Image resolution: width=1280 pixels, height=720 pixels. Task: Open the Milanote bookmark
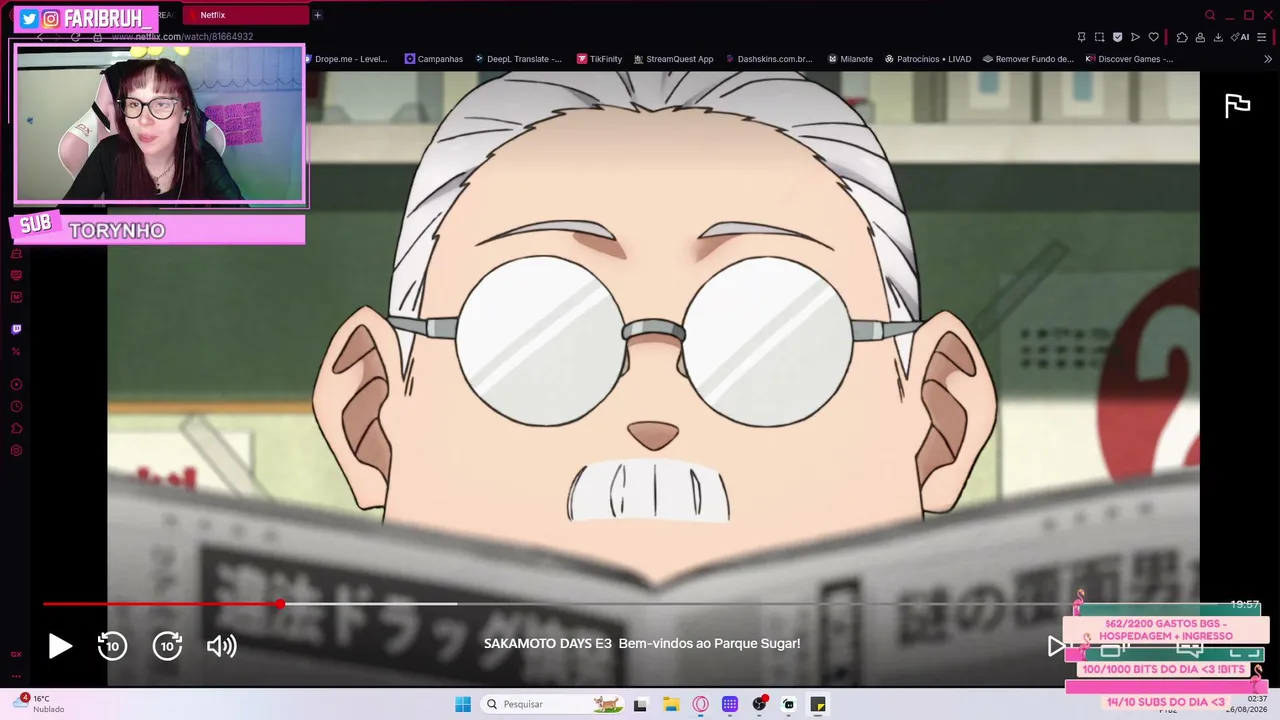[850, 59]
